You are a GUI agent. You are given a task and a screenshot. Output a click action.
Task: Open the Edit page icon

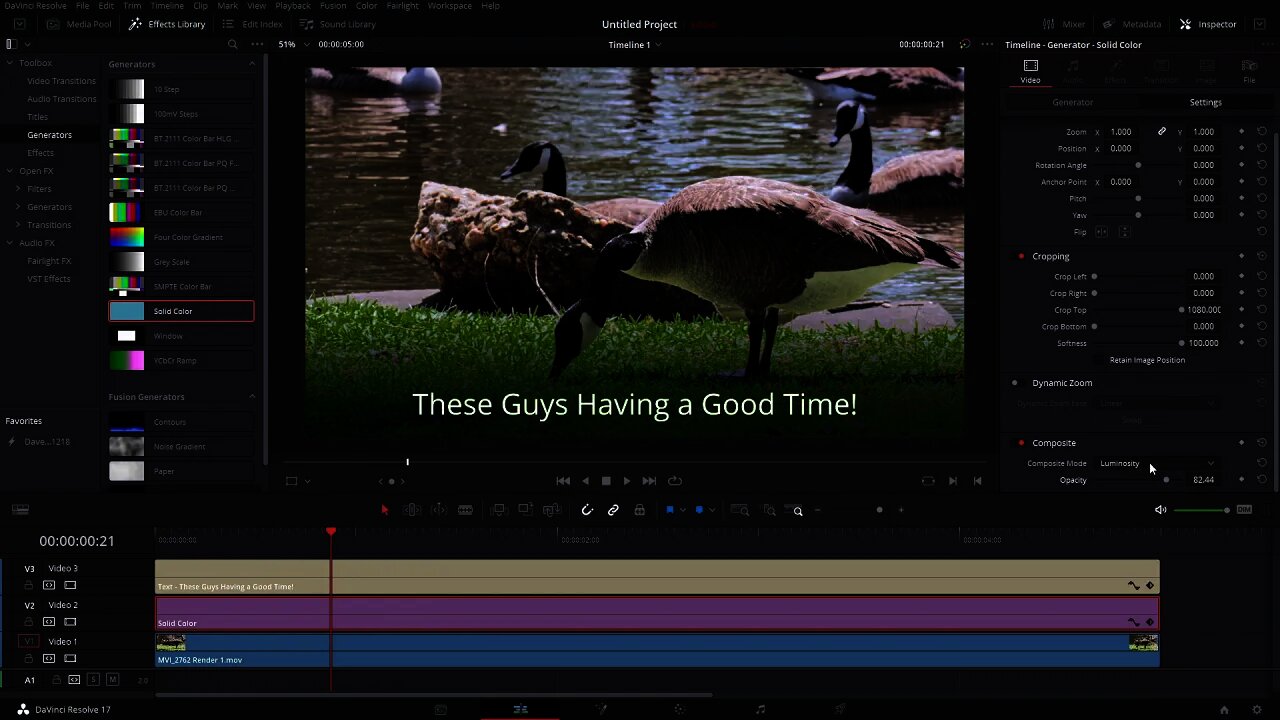(x=520, y=709)
